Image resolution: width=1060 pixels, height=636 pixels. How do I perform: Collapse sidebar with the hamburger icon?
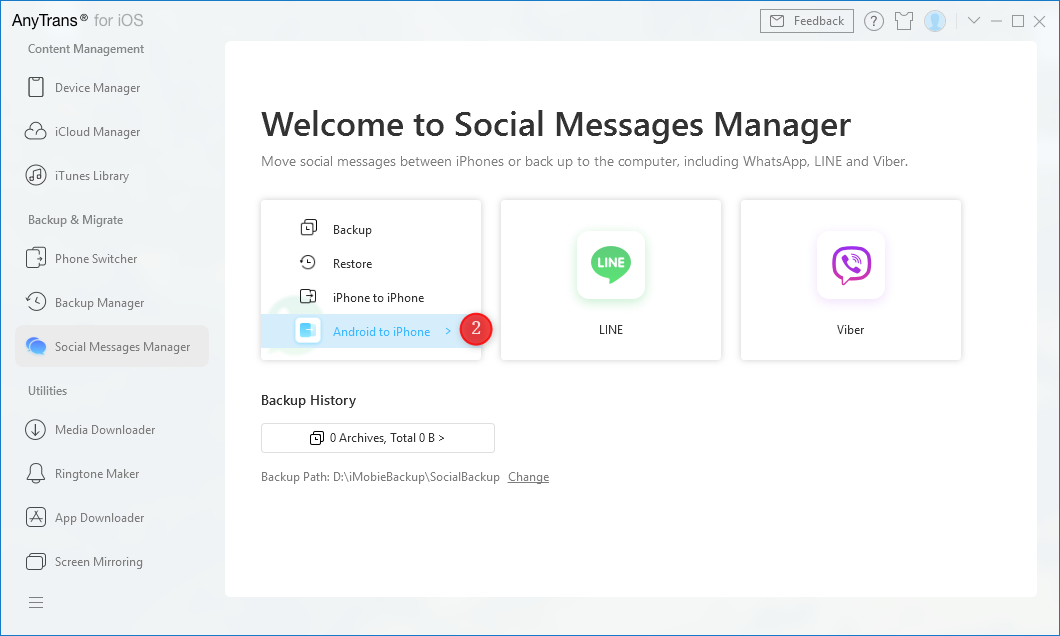[x=36, y=602]
